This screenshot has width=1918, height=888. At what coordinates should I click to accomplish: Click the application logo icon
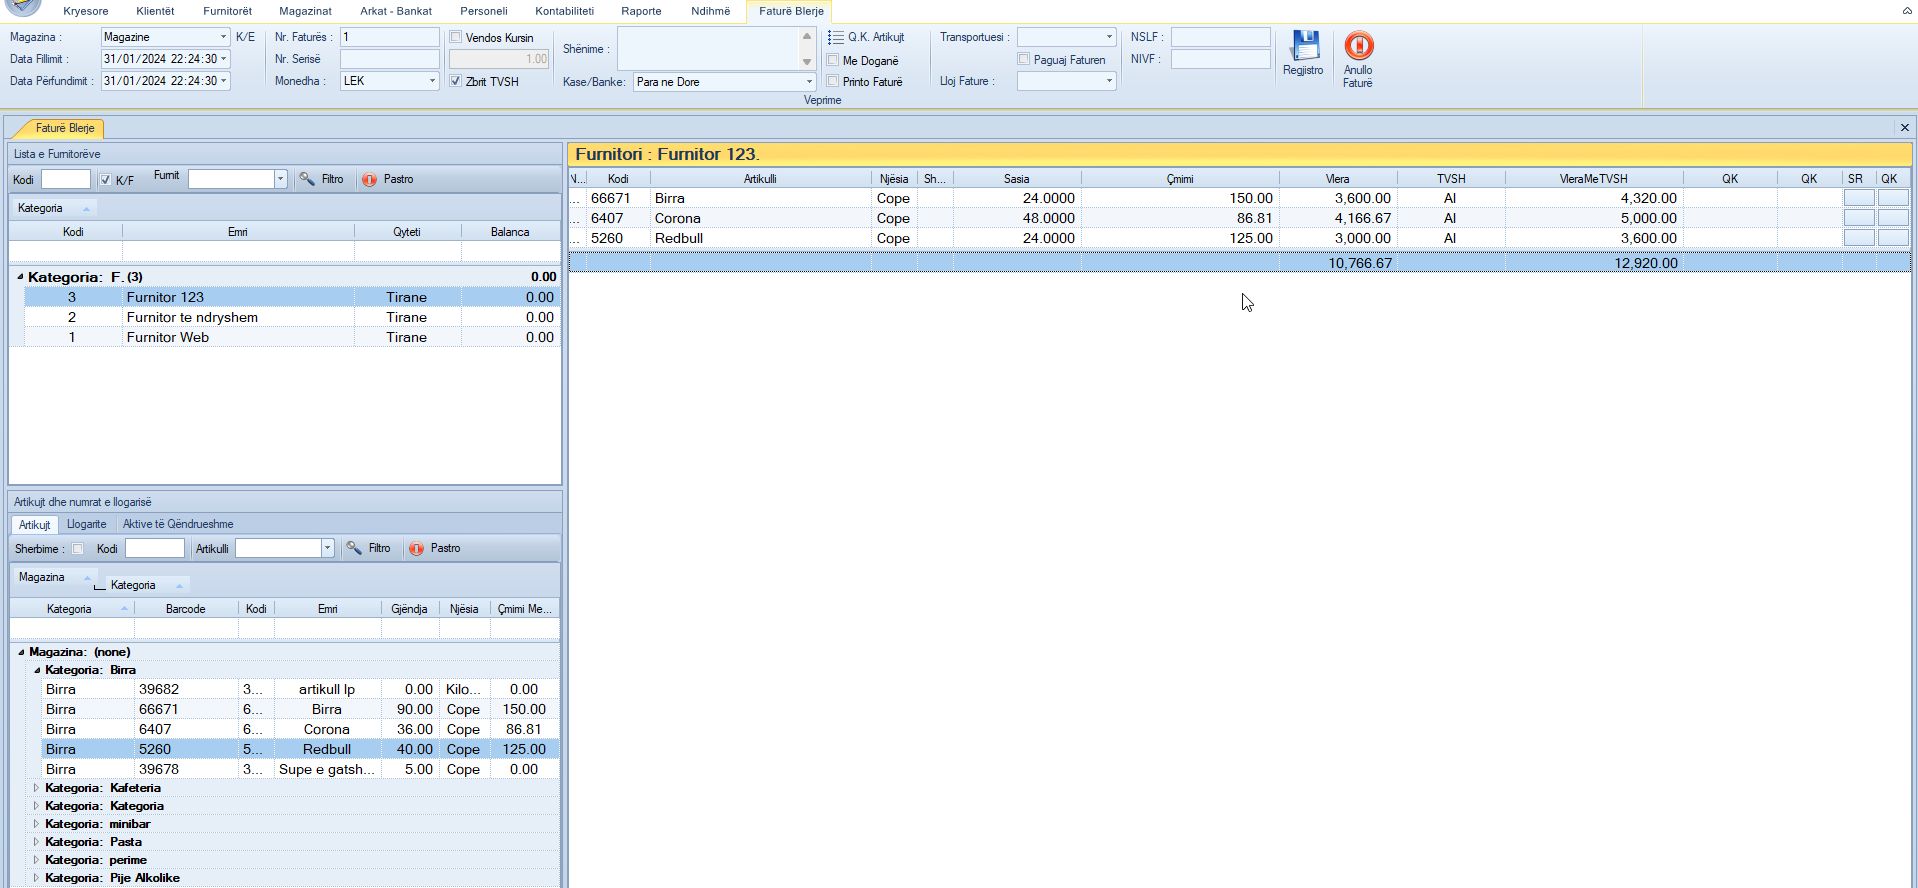(22, 6)
